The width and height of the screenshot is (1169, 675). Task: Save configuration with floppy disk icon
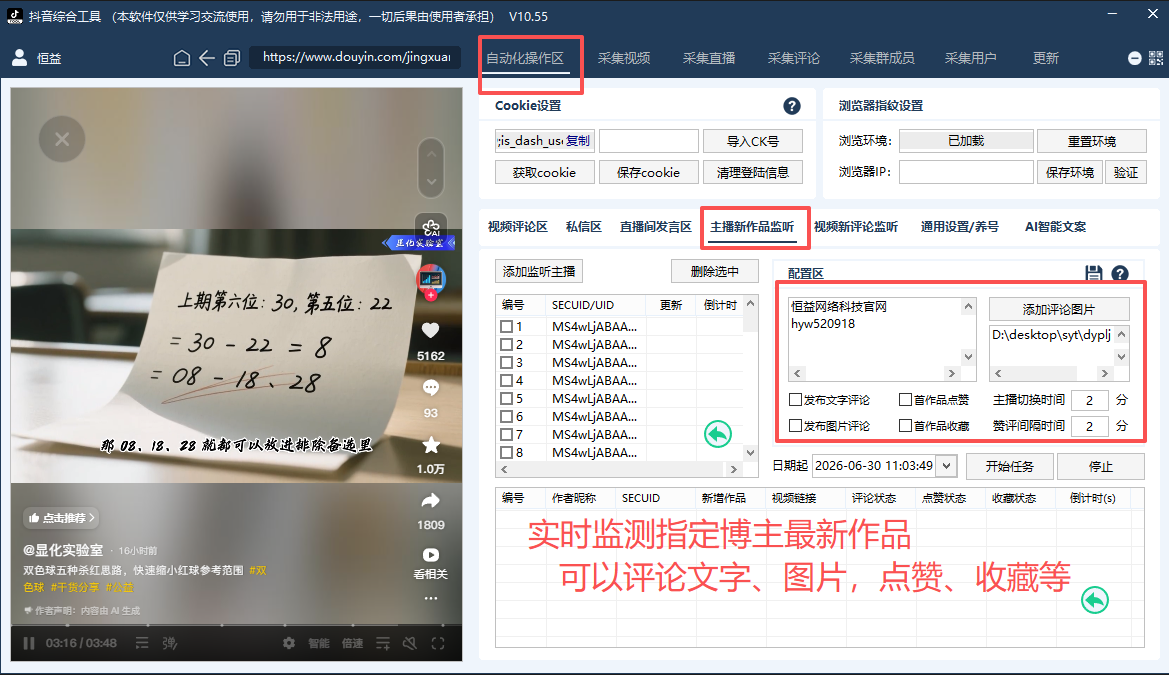click(1094, 273)
